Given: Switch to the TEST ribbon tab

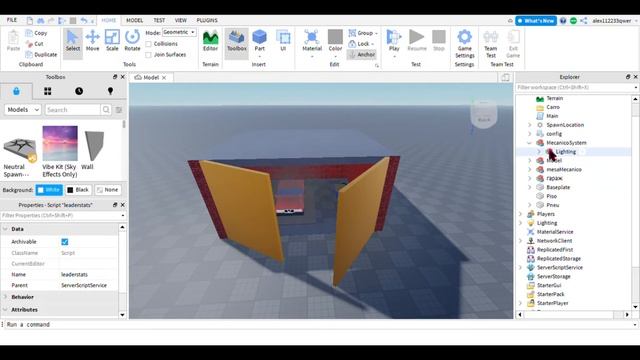Looking at the screenshot, I should (x=159, y=20).
